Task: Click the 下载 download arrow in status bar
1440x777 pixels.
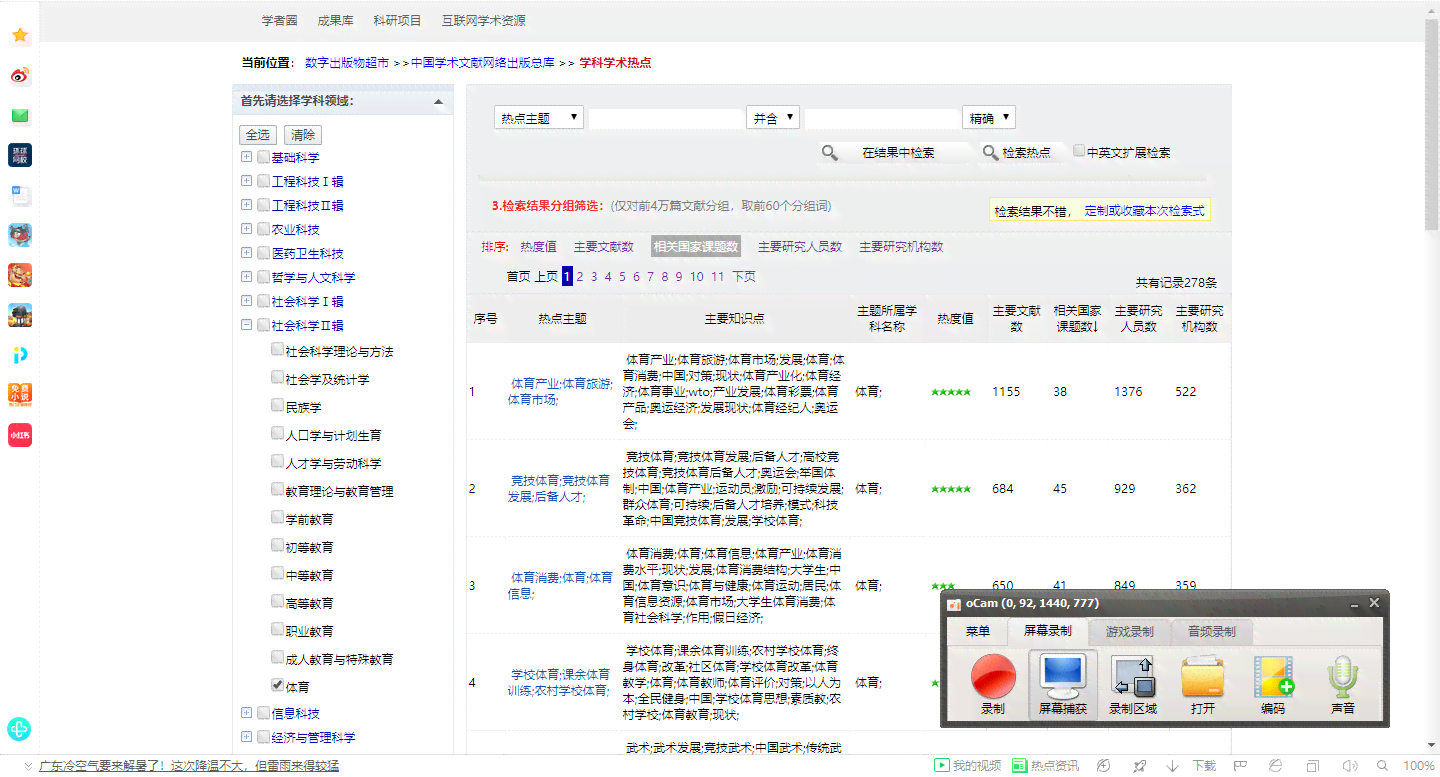Action: [x=1174, y=766]
